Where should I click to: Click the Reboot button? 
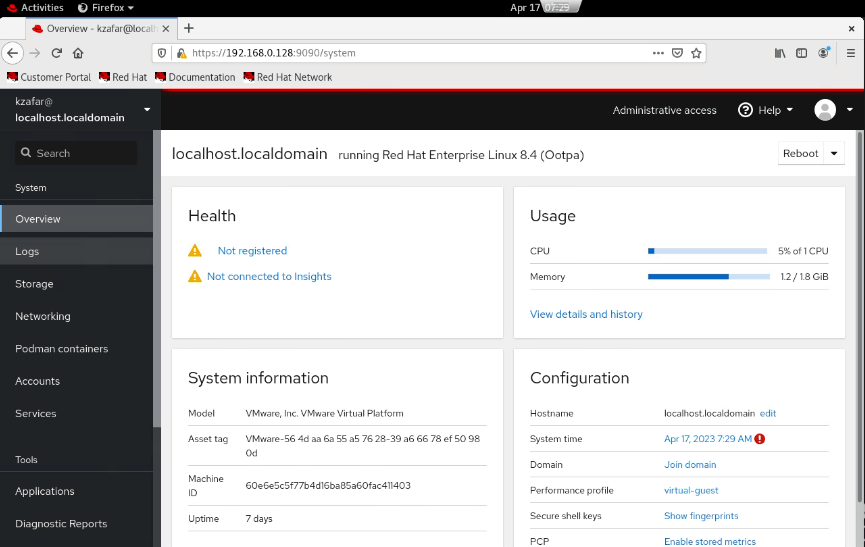click(800, 153)
